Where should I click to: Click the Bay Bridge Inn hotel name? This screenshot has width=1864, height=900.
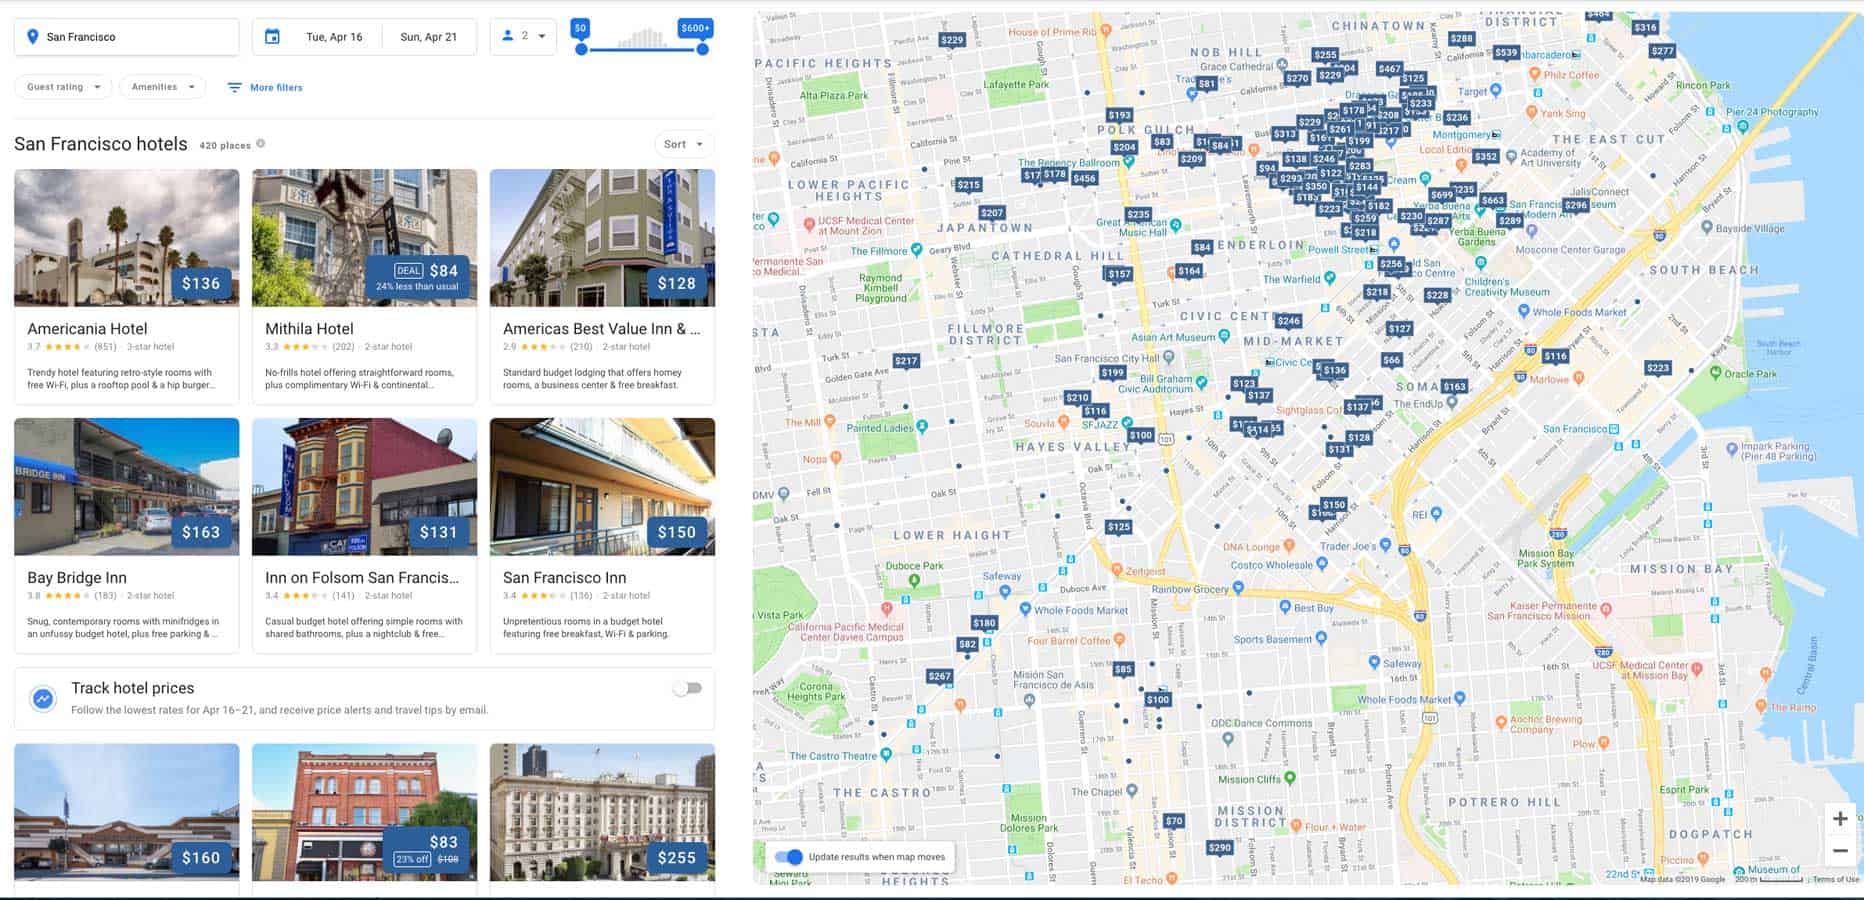79,577
